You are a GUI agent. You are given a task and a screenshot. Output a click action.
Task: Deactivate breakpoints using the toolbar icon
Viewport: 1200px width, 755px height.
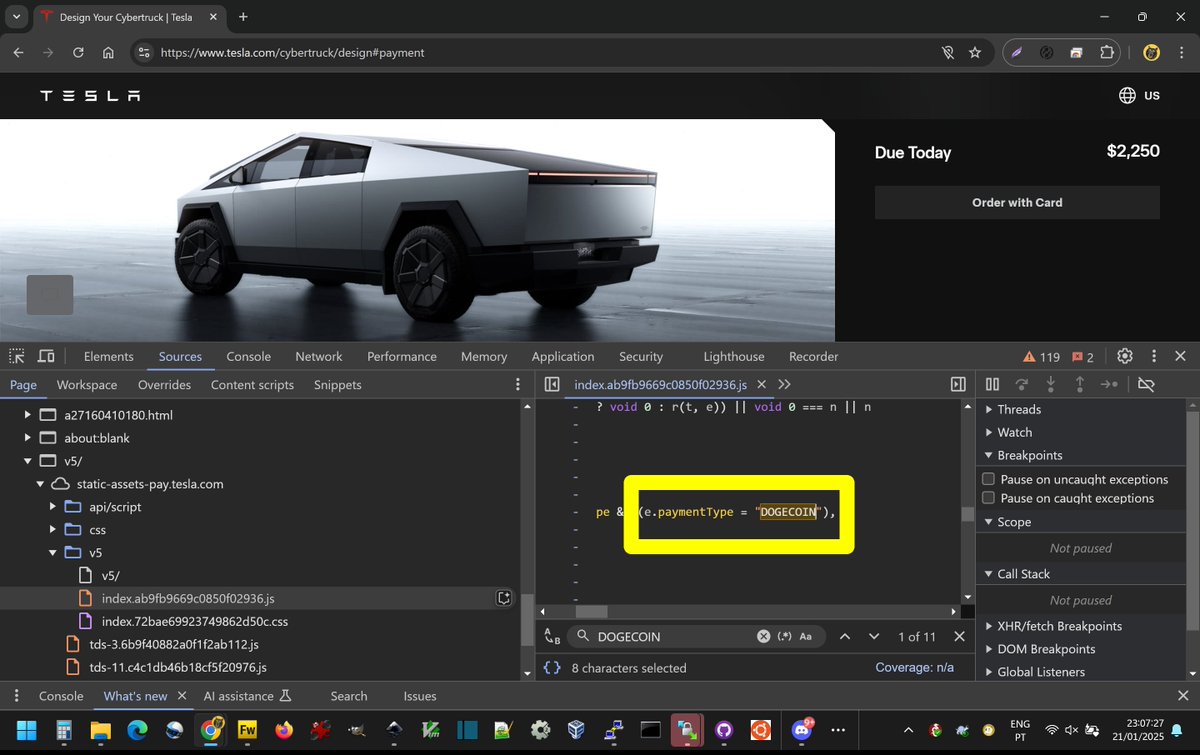click(1146, 384)
